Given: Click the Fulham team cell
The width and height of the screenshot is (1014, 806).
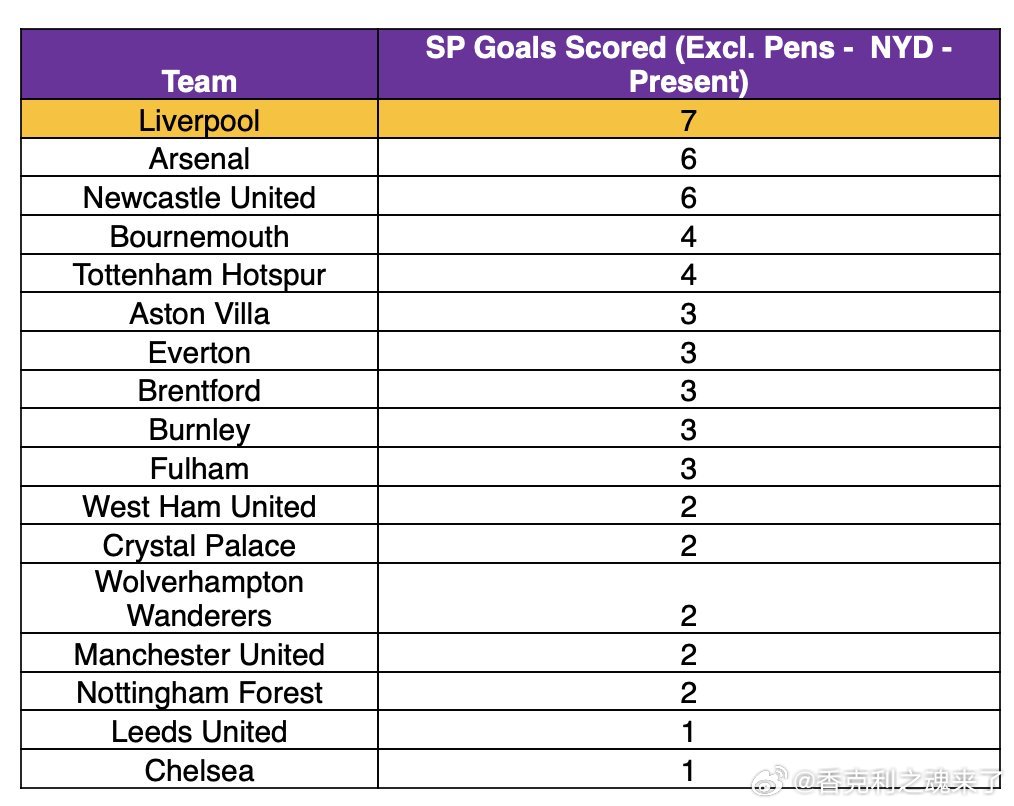Looking at the screenshot, I should click(199, 469).
